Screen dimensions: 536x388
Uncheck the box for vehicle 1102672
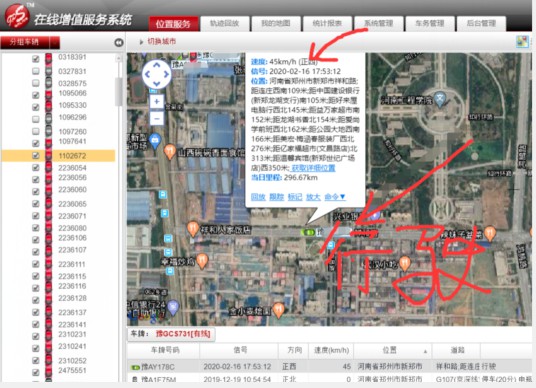point(36,155)
